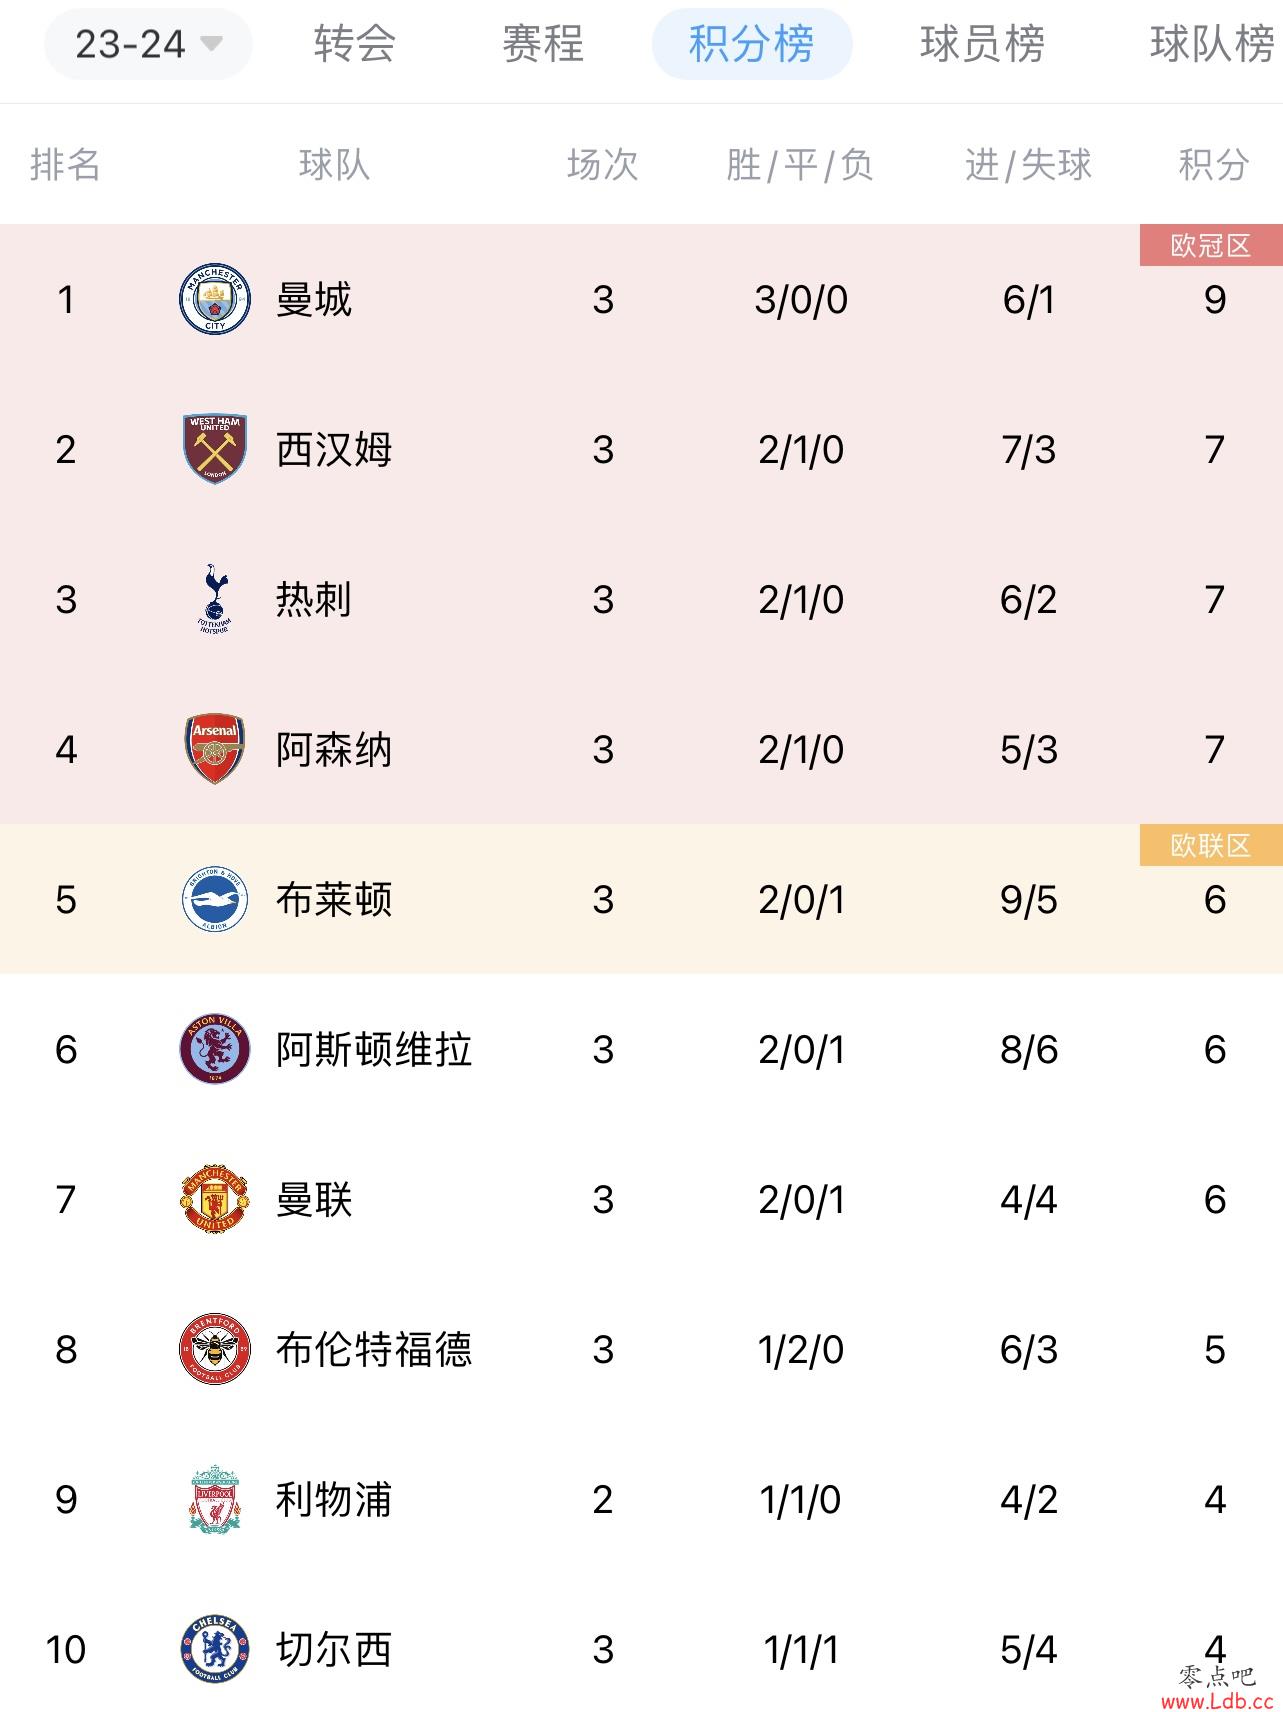Click the Arsenal crest icon
Image resolution: width=1283 pixels, height=1712 pixels.
pyautogui.click(x=215, y=749)
